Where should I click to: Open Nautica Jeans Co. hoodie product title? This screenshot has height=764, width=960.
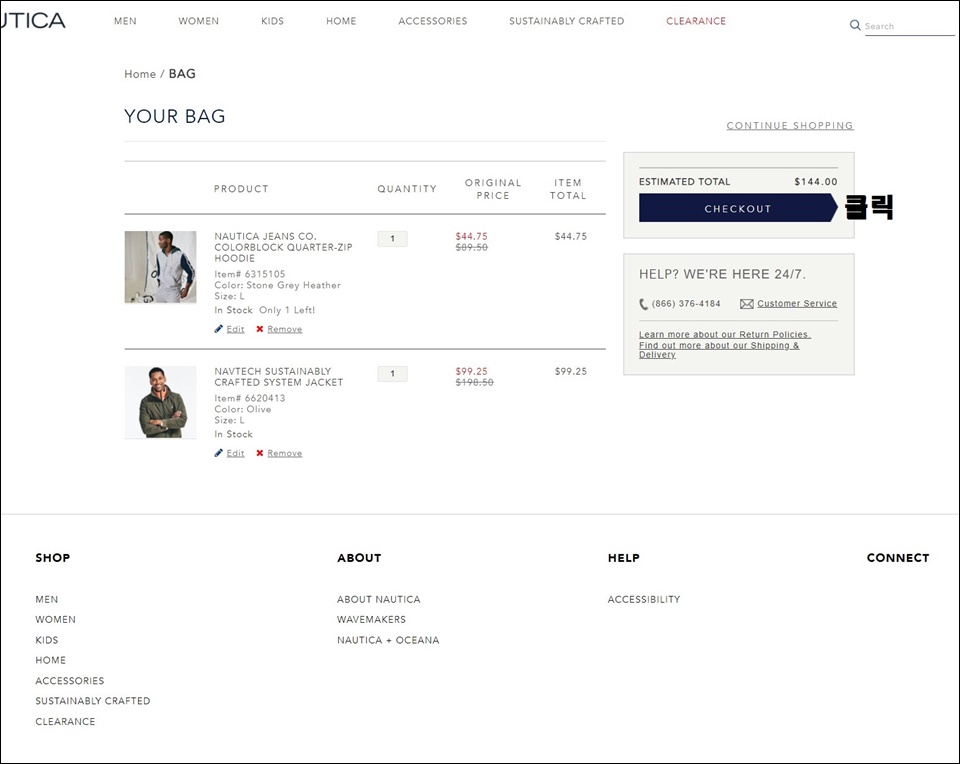283,247
